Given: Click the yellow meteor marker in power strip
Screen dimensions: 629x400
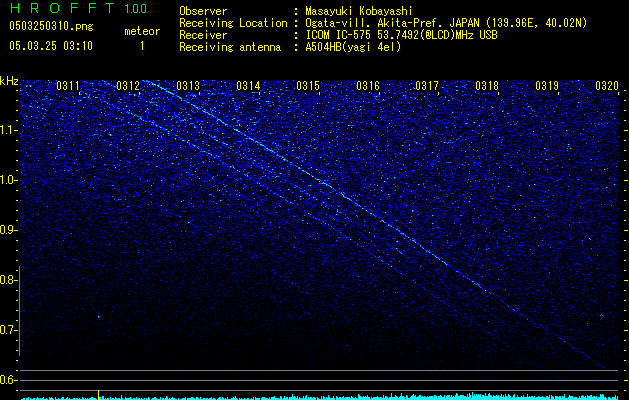Looking at the screenshot, I should point(98,395).
